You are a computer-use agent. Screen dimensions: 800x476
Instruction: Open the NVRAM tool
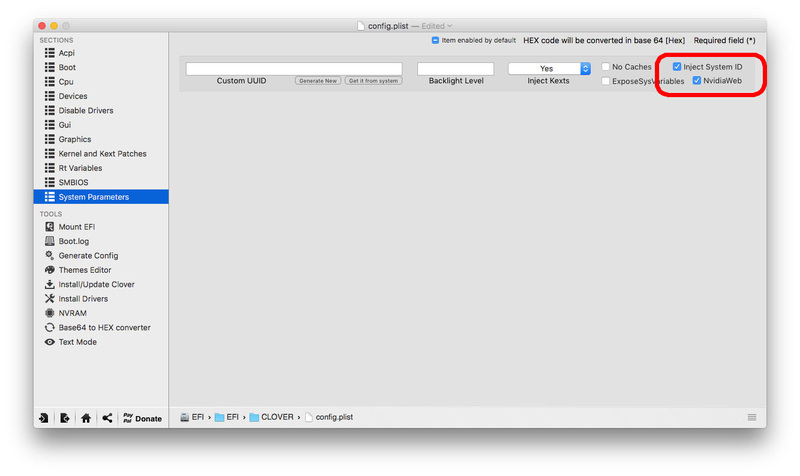(72, 313)
